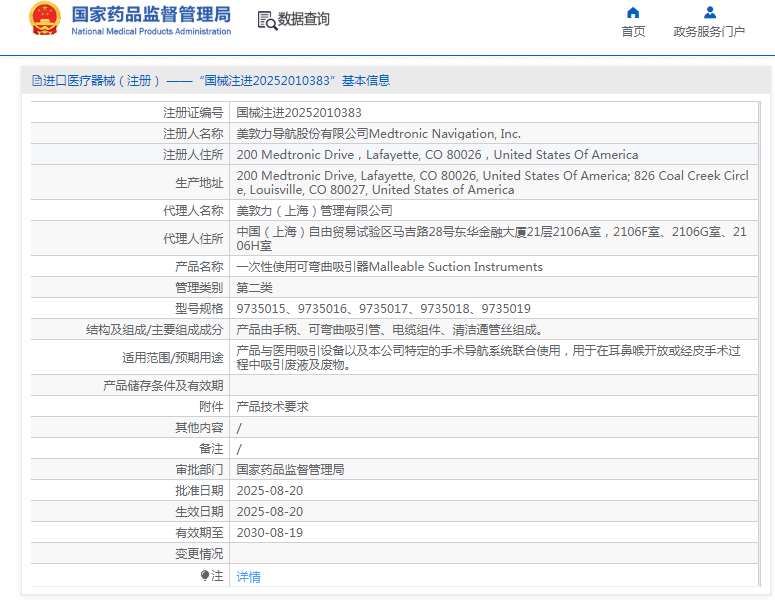Select agent name 美敦力（上海）管理有限公司
775x600 pixels.
314,211
